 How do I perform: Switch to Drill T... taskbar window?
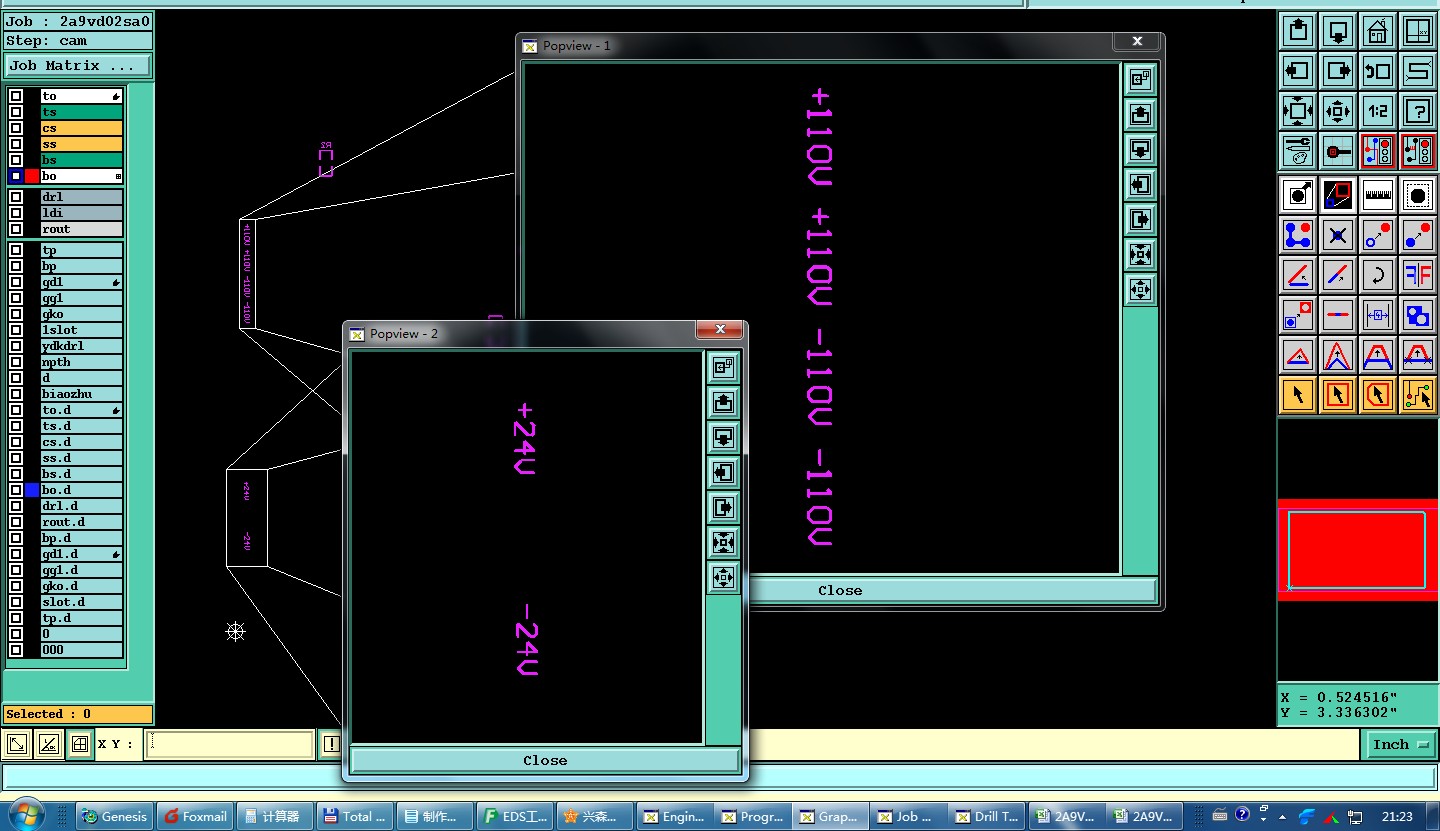click(986, 816)
